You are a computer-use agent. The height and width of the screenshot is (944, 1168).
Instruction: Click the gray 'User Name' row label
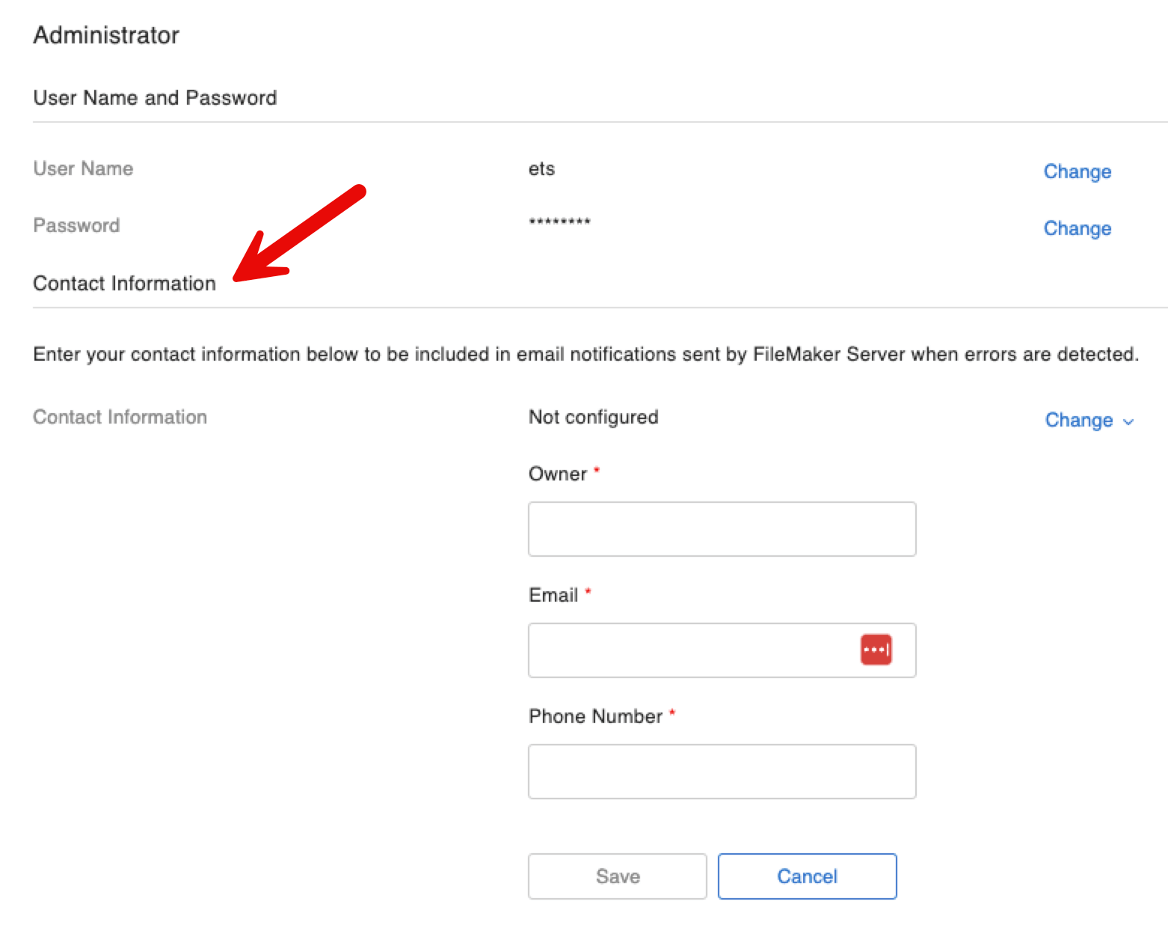coord(83,168)
